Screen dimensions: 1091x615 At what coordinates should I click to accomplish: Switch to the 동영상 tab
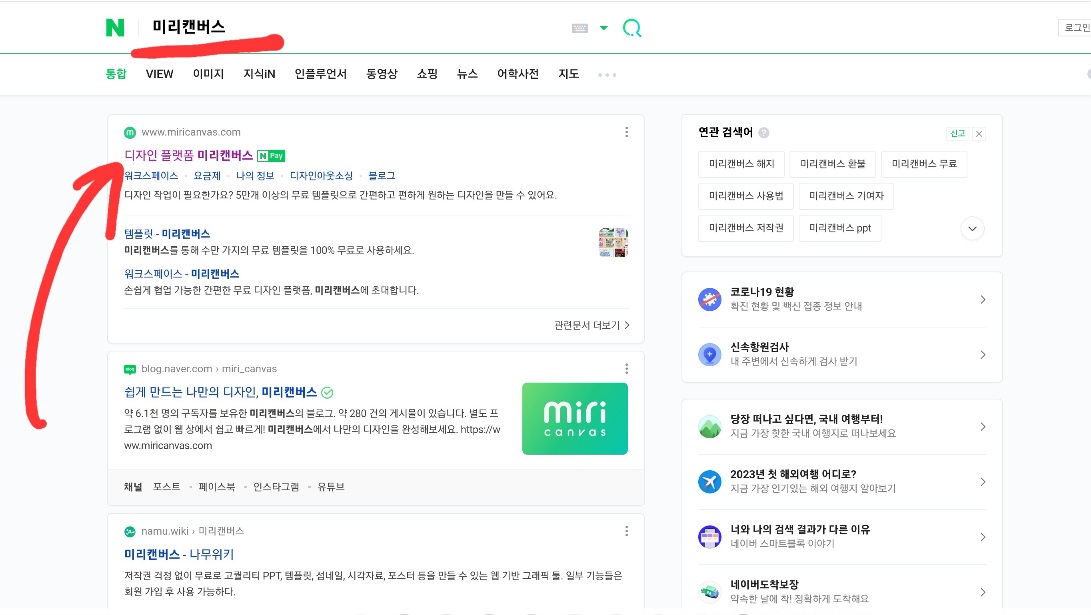click(381, 74)
